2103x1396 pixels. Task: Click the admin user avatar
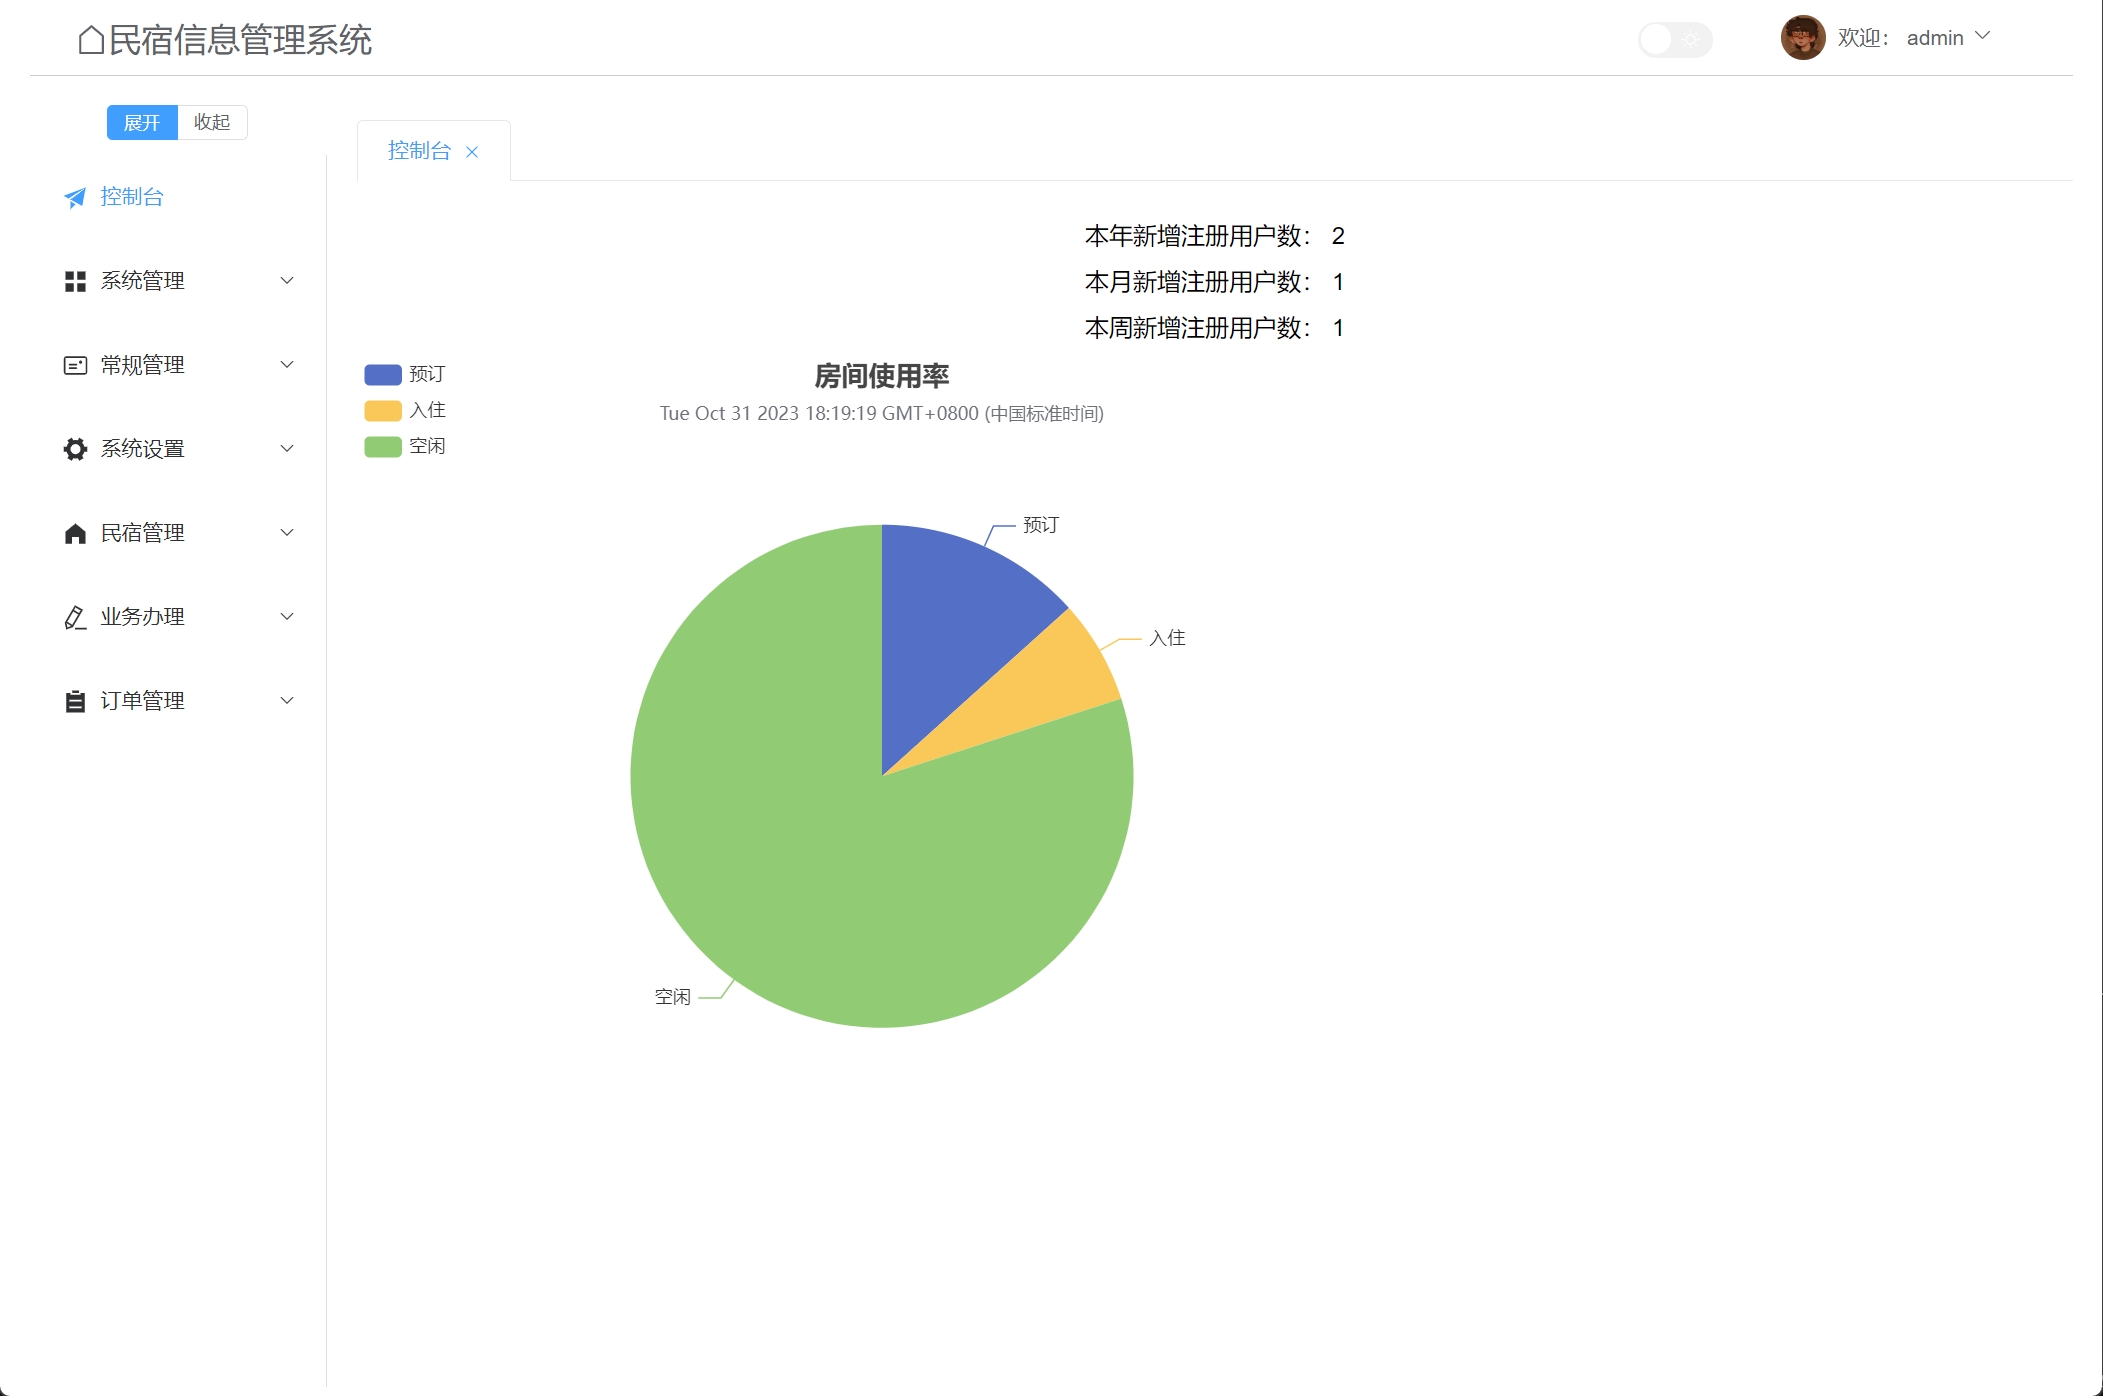point(1802,38)
